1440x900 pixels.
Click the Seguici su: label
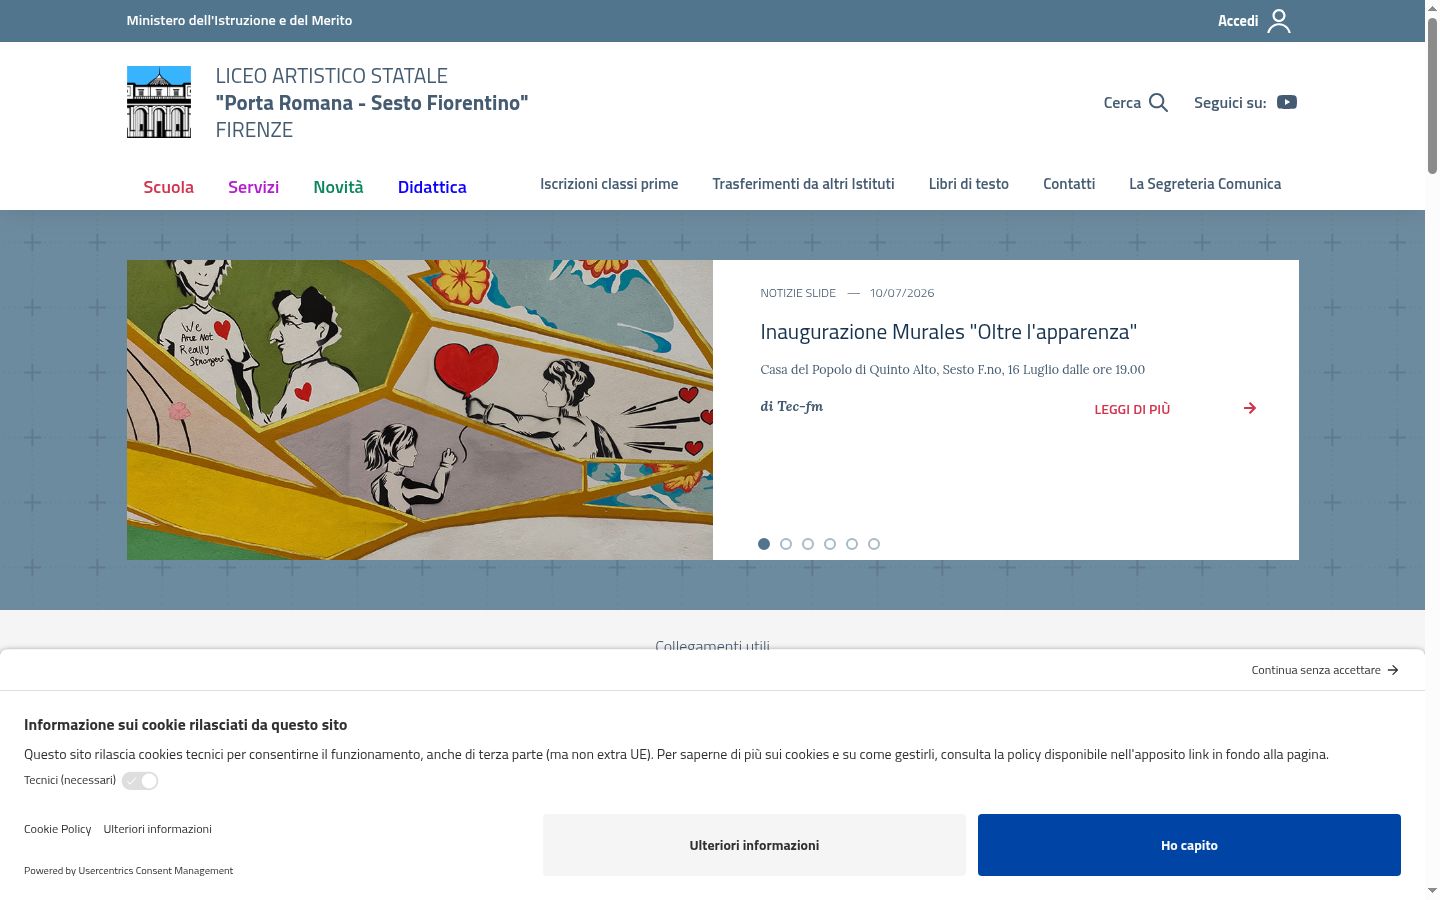1230,103
